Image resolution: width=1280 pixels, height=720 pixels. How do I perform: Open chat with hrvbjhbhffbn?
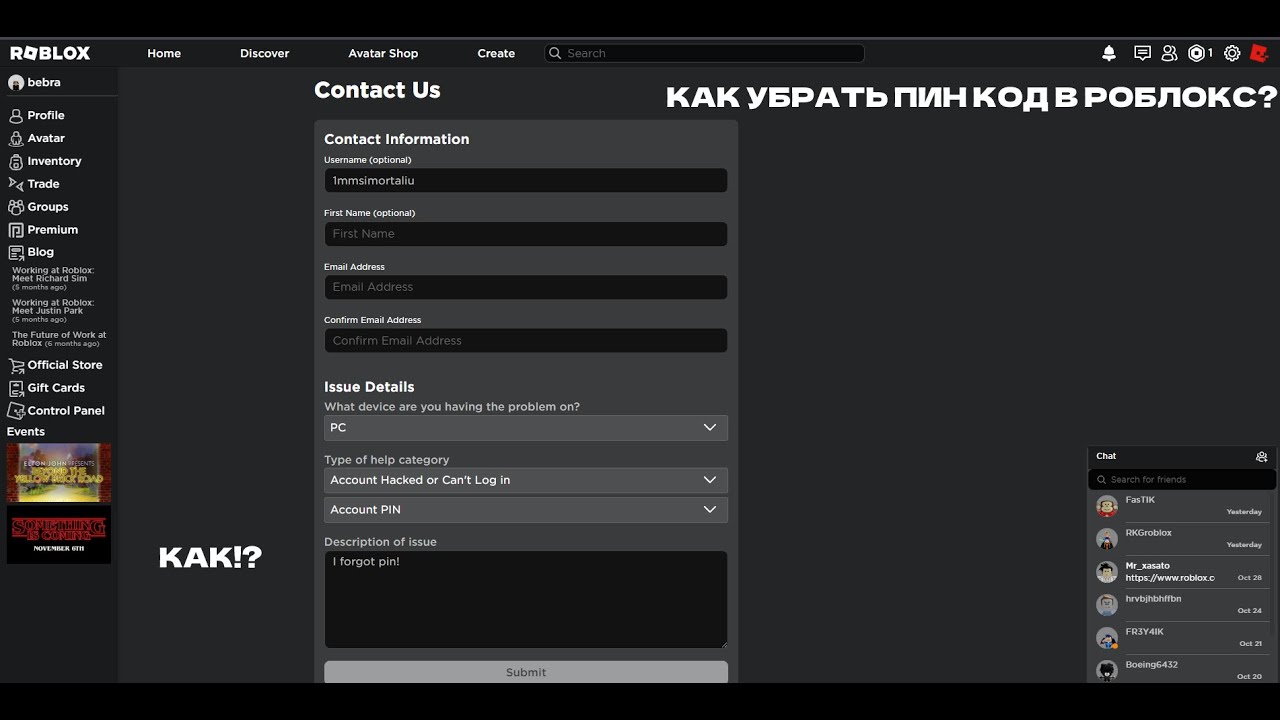tap(1182, 605)
